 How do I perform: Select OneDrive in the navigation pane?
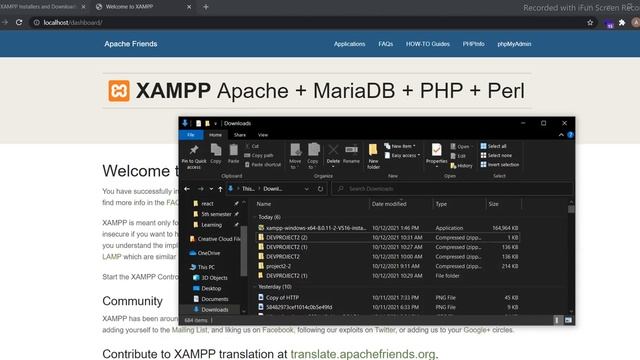204,253
